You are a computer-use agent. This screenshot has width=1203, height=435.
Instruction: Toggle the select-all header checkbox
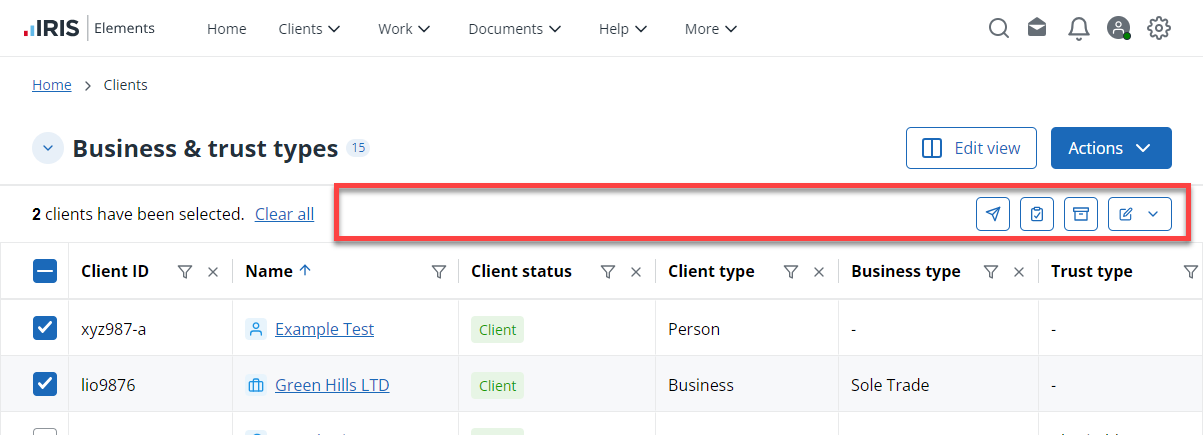[x=45, y=271]
